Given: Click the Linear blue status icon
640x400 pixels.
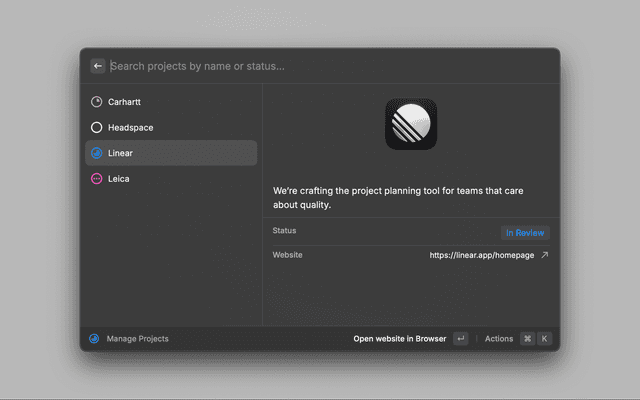Looking at the screenshot, I should [x=97, y=153].
